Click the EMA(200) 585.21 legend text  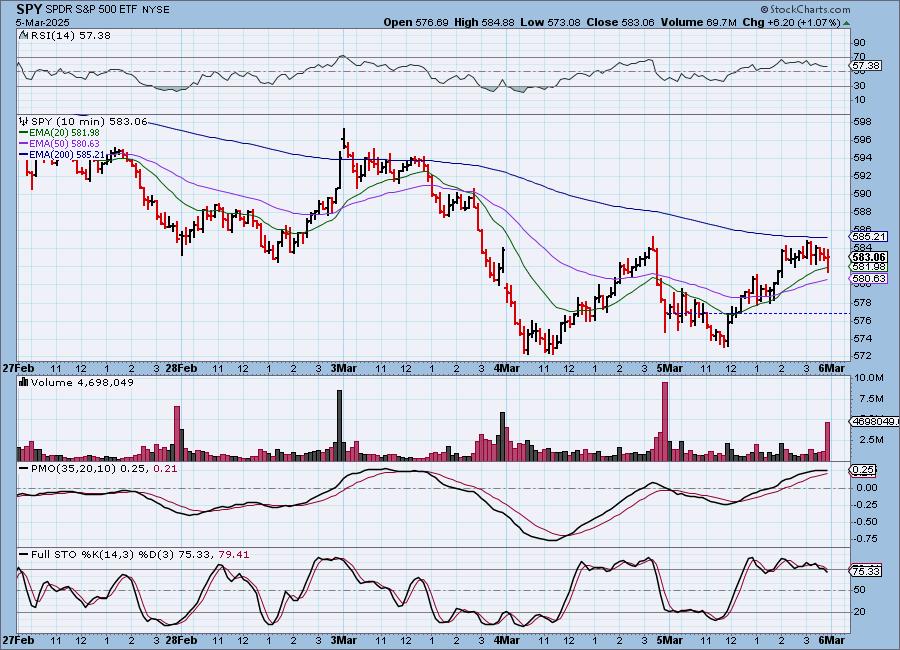[67, 154]
